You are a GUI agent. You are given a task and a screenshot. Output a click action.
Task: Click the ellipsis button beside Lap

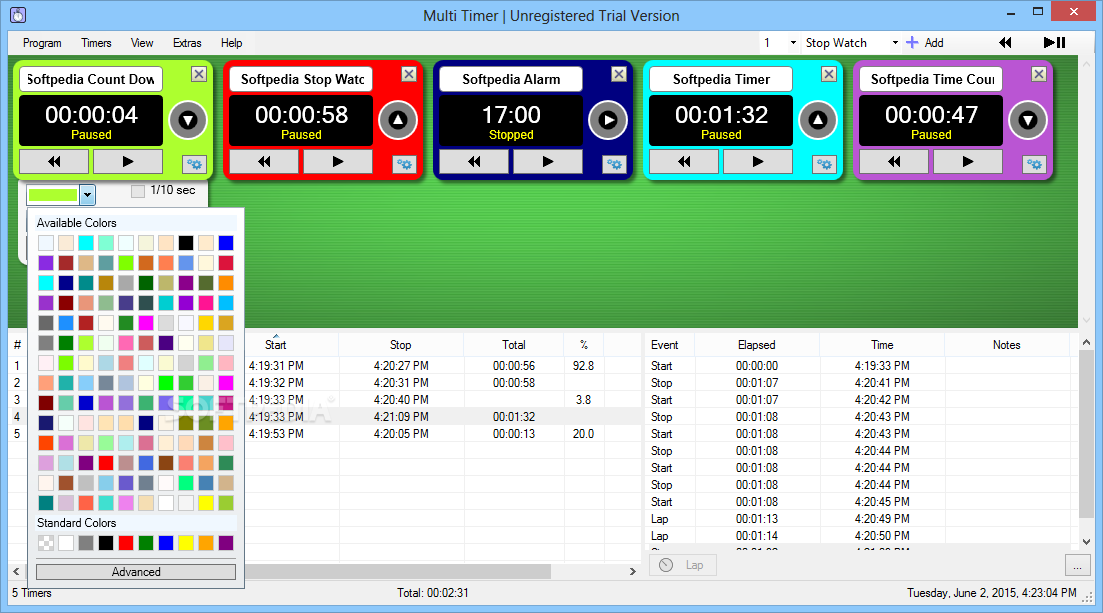point(1077,565)
